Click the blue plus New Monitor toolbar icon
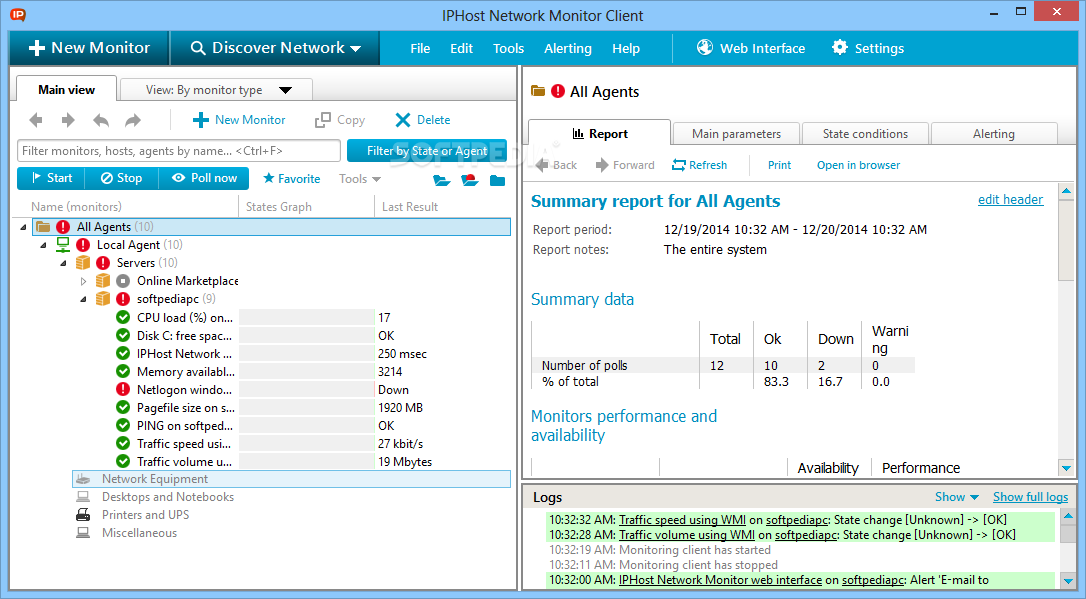The image size is (1086, 599). pyautogui.click(x=201, y=120)
